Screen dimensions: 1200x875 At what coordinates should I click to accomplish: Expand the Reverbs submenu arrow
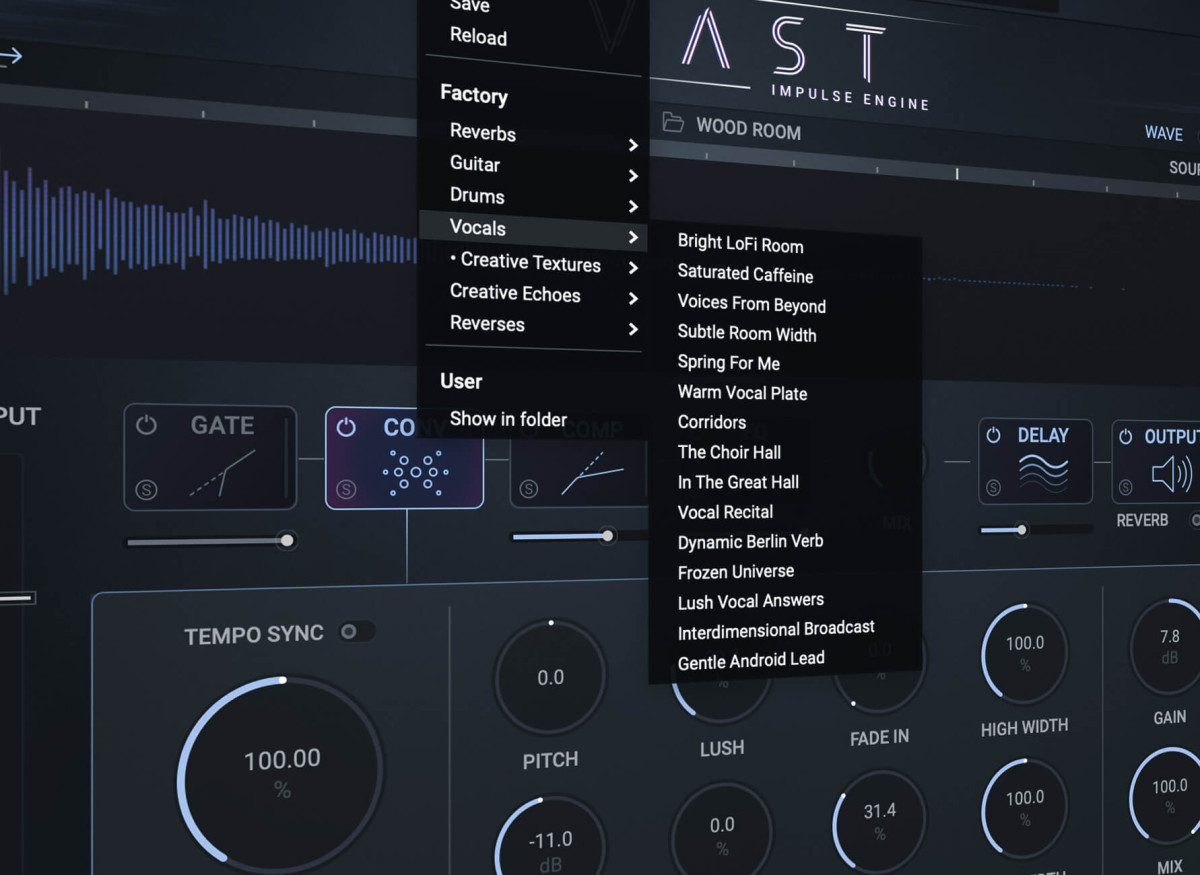633,146
